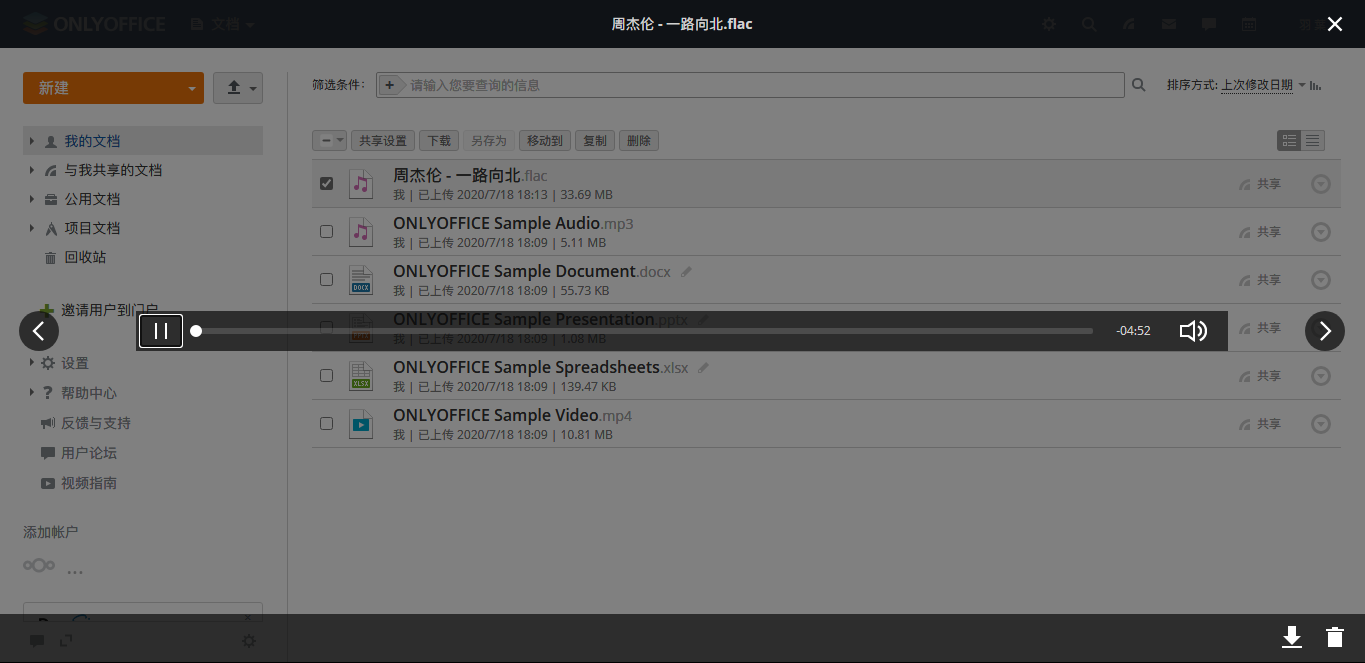Screen dimensions: 1365x663
Task: Click the 移动到 toolbar button
Action: click(x=545, y=141)
